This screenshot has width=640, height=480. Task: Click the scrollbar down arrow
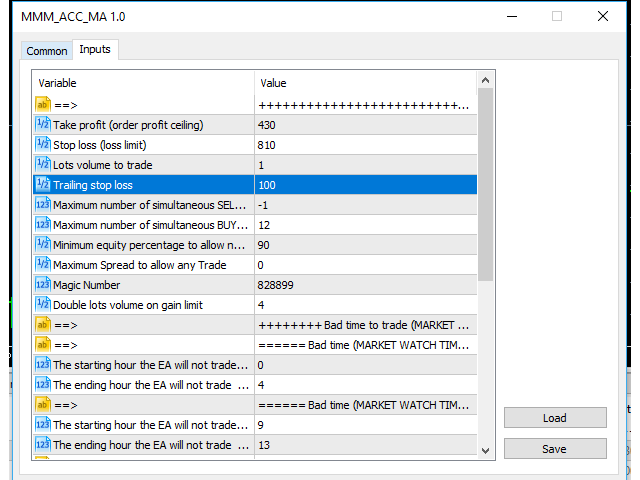(x=485, y=451)
